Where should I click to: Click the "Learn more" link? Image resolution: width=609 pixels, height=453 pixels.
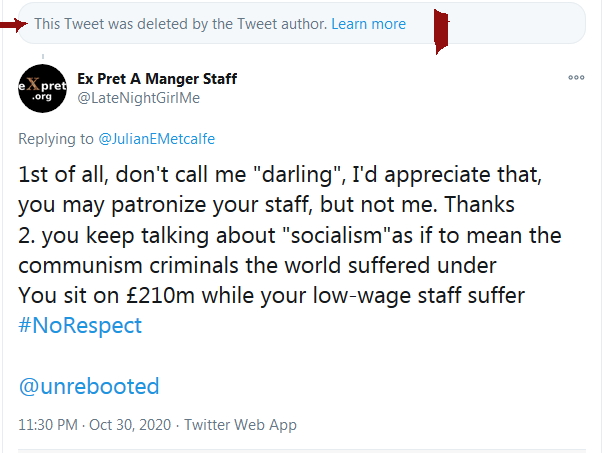[x=368, y=24]
